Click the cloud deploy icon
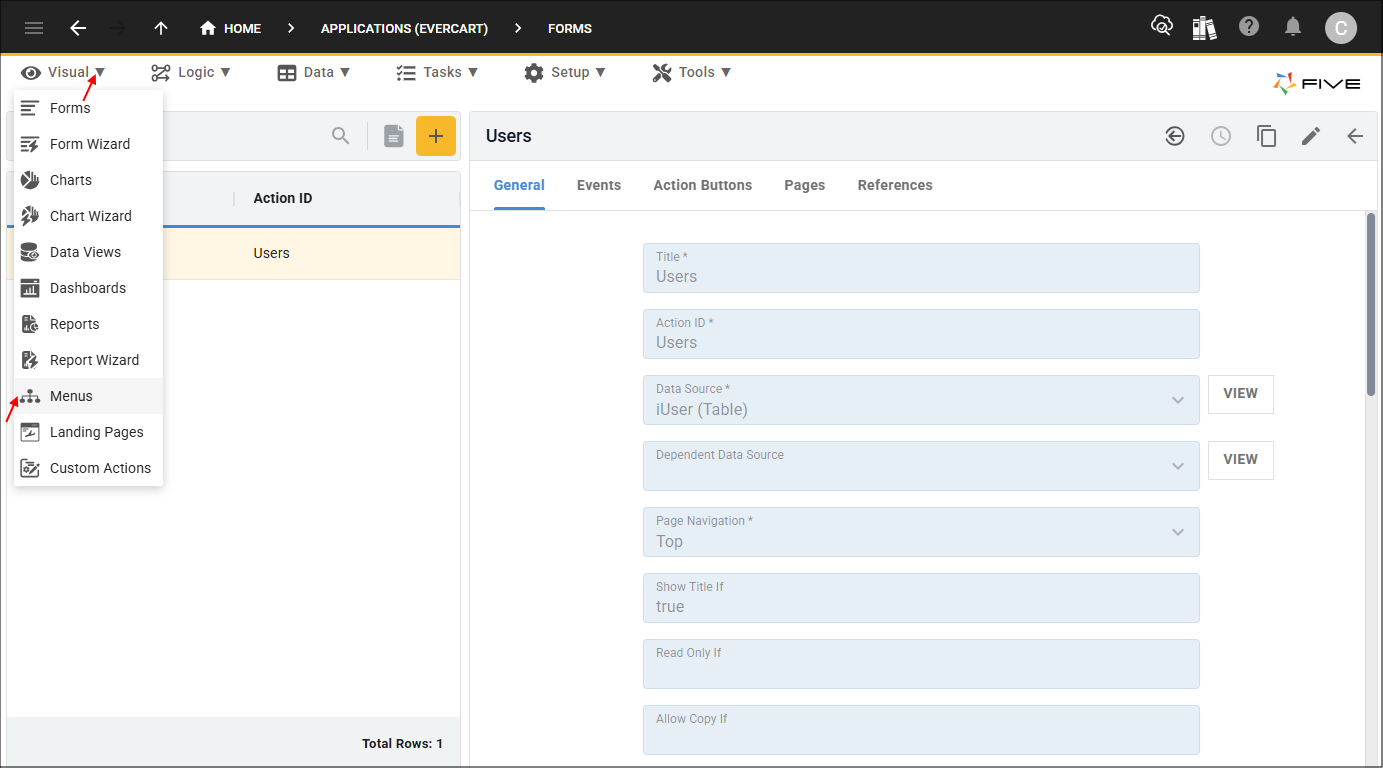The height and width of the screenshot is (768, 1383). pyautogui.click(x=1162, y=27)
